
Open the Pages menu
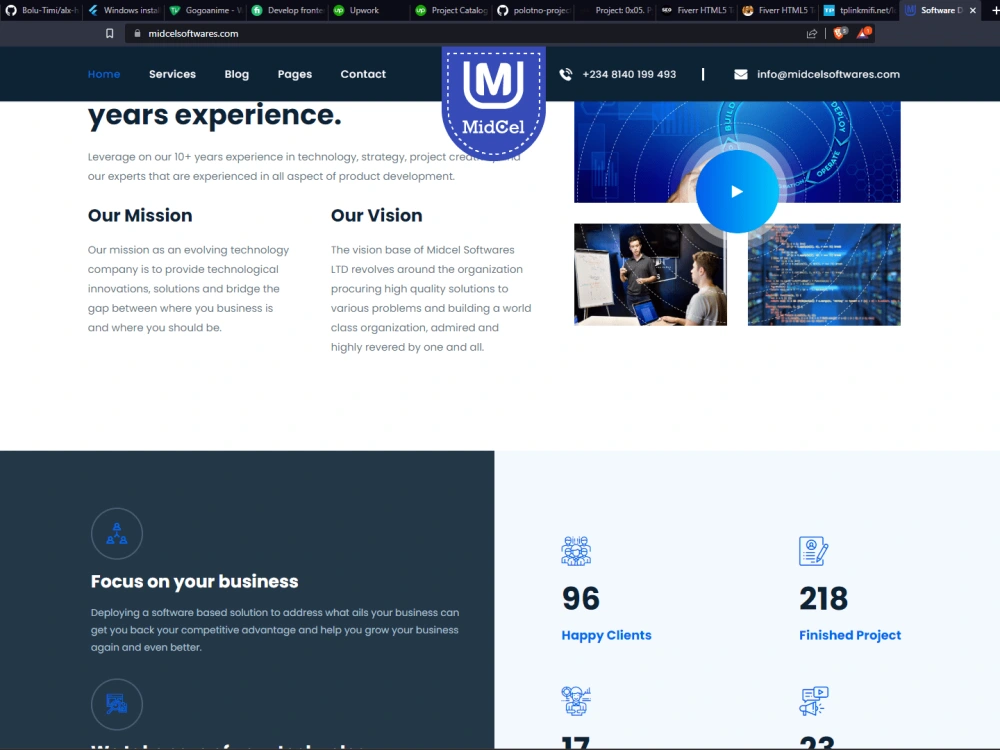[x=295, y=74]
